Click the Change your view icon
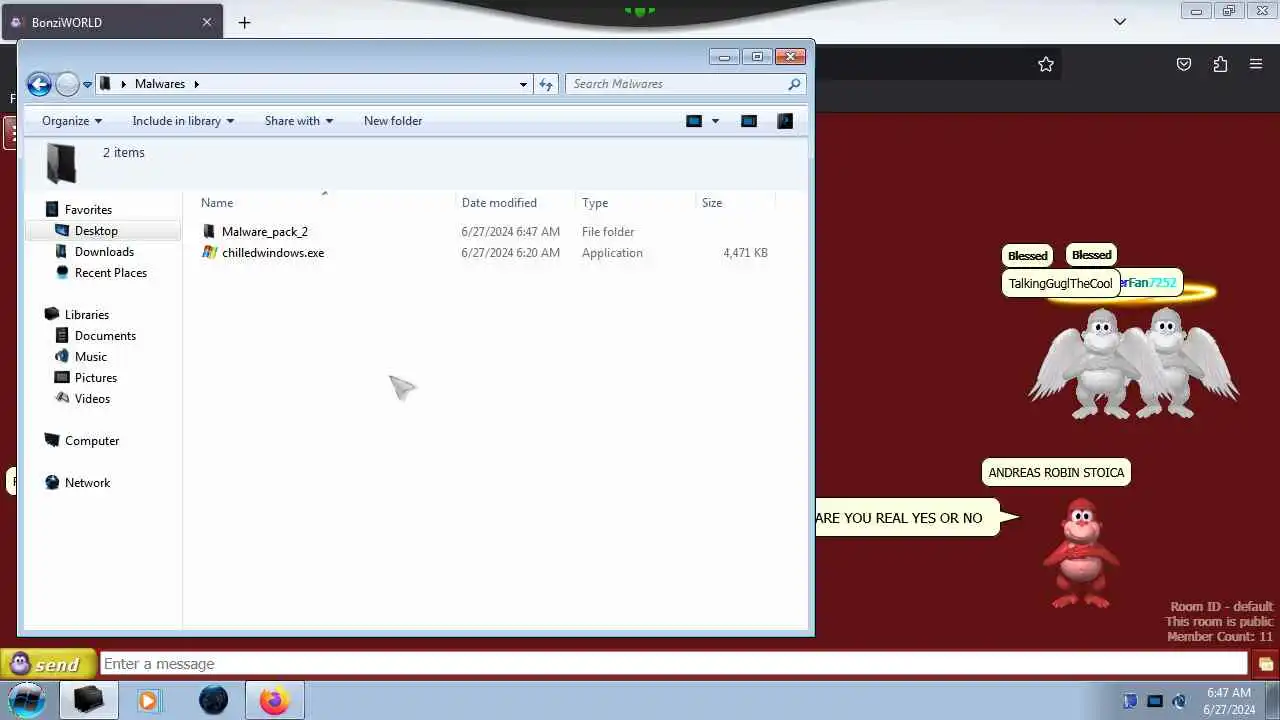Image resolution: width=1280 pixels, height=720 pixels. coord(694,121)
